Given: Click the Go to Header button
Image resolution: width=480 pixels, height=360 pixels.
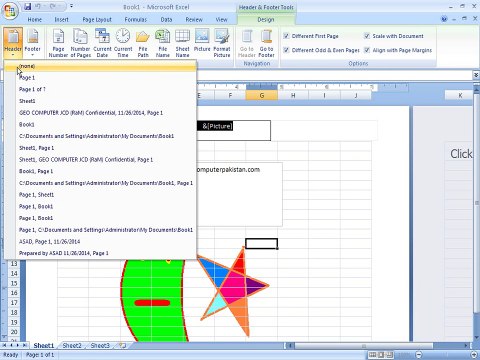Looking at the screenshot, I should 247,43.
